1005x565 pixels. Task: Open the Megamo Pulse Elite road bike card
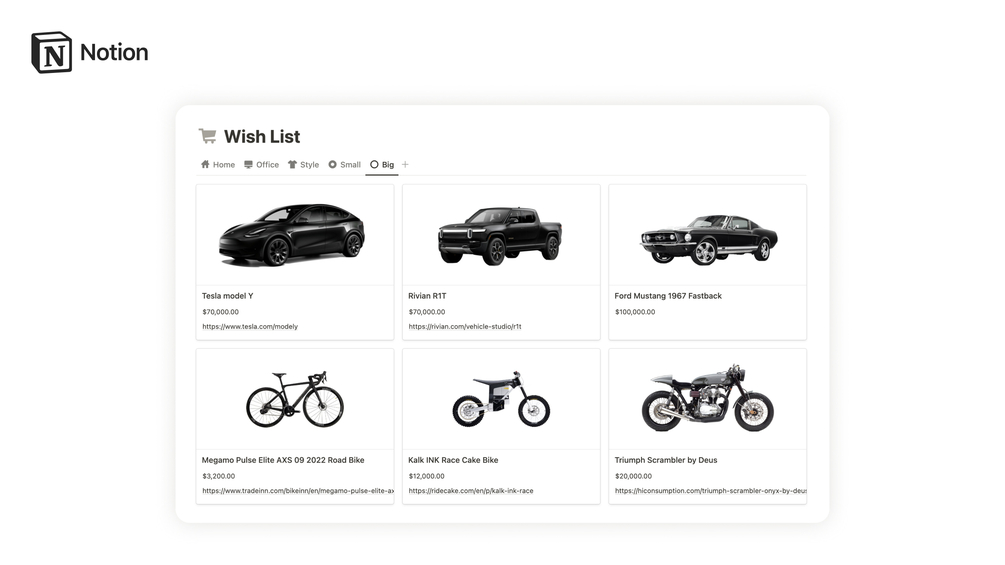pyautogui.click(x=295, y=426)
